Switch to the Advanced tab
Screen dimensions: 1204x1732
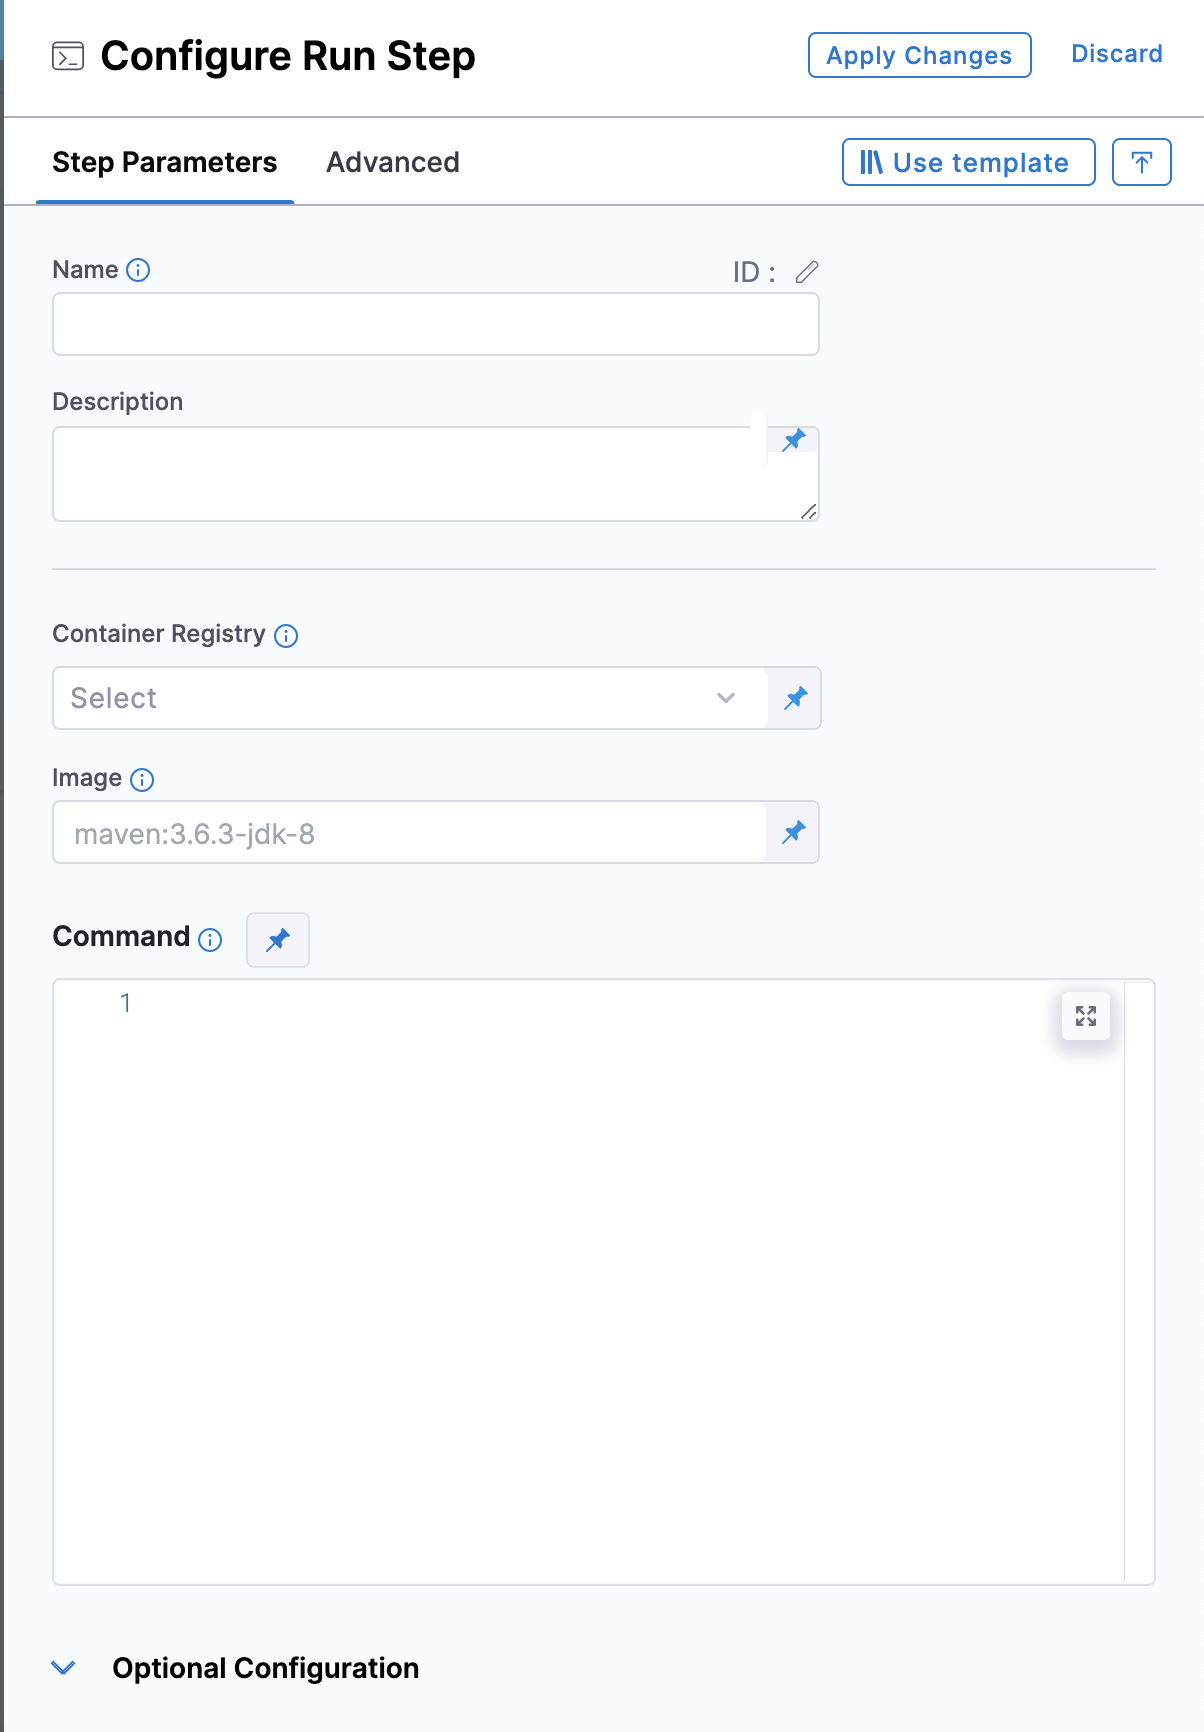pos(393,162)
